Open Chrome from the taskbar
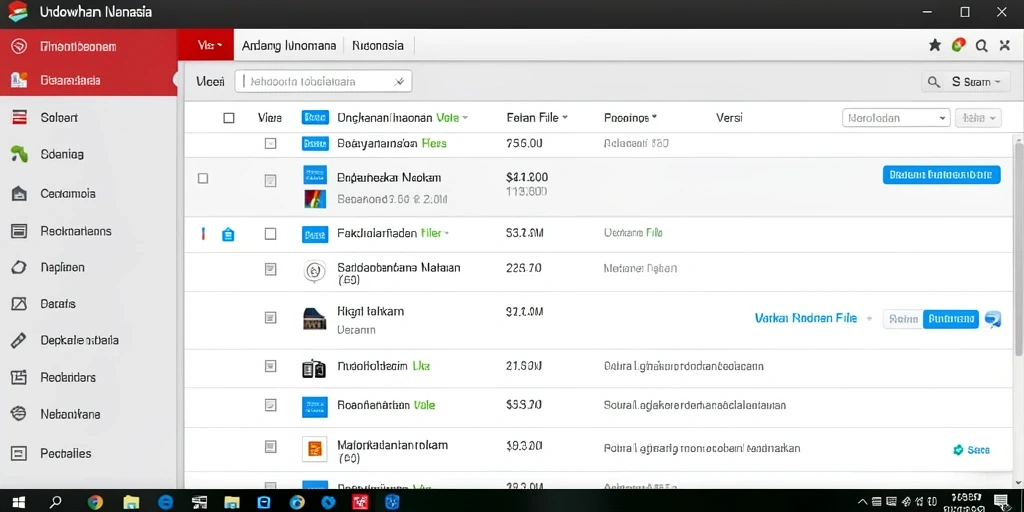The width and height of the screenshot is (1024, 512). 95,502
